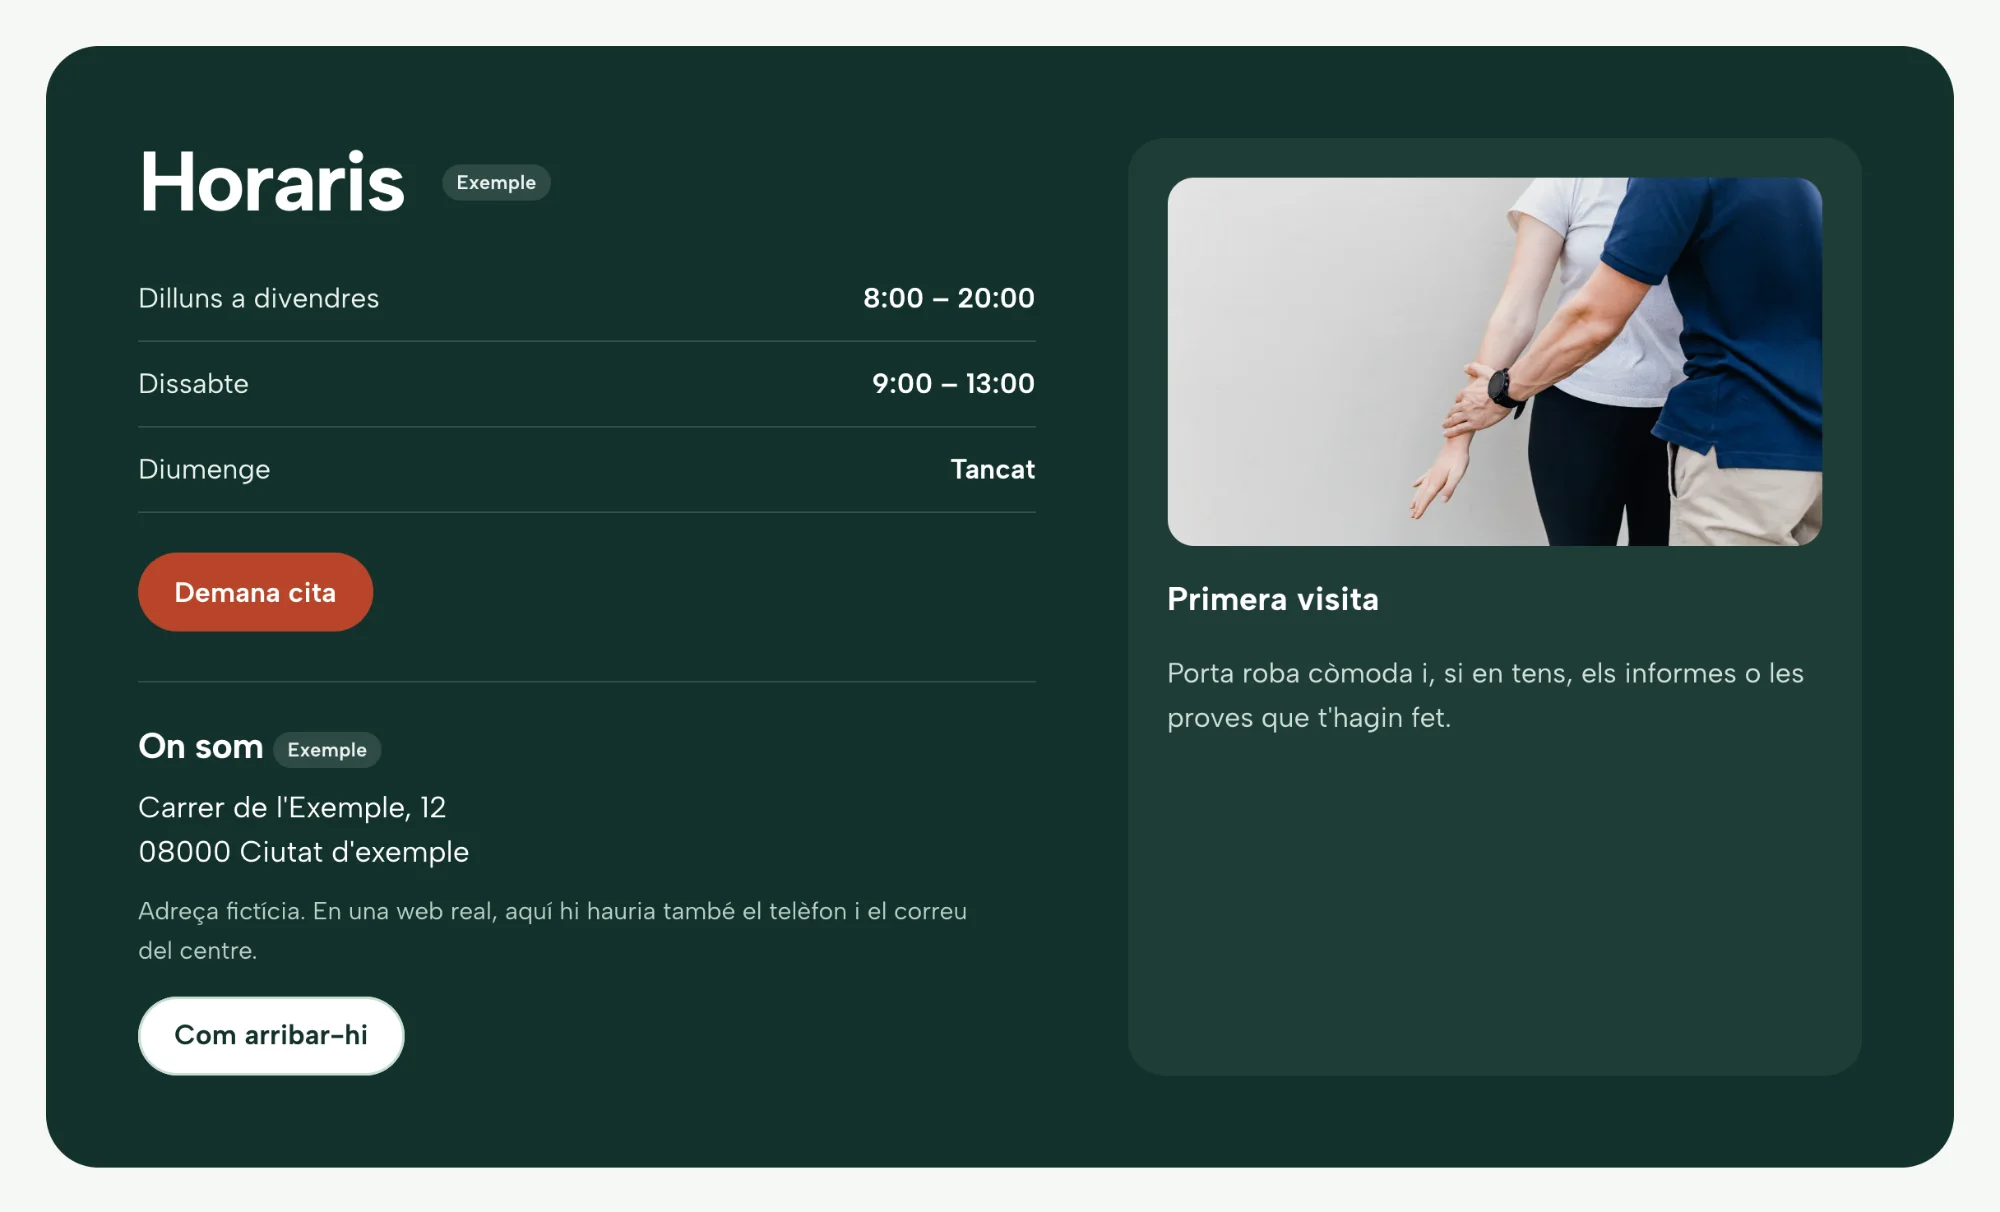This screenshot has height=1212, width=2000.
Task: Open the Com arribar-hi directions button
Action: (x=271, y=1035)
